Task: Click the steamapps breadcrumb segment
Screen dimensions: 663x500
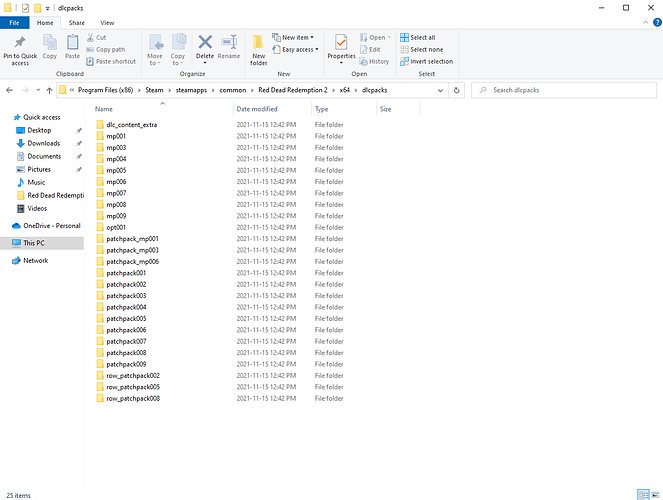Action: click(x=192, y=90)
